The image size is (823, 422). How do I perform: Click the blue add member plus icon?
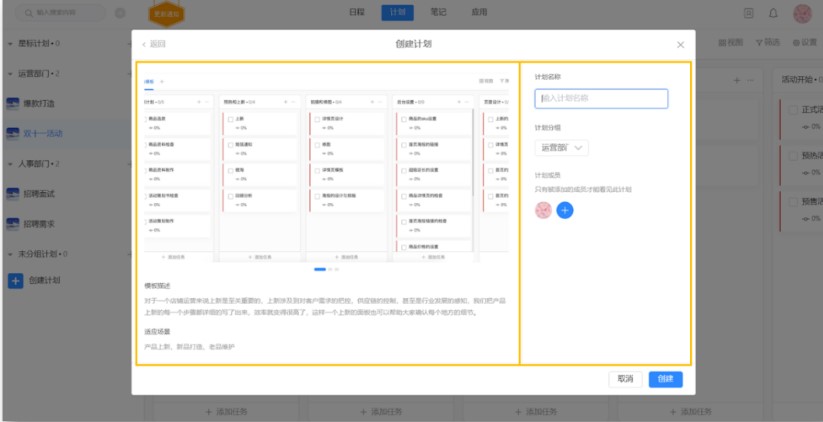565,211
